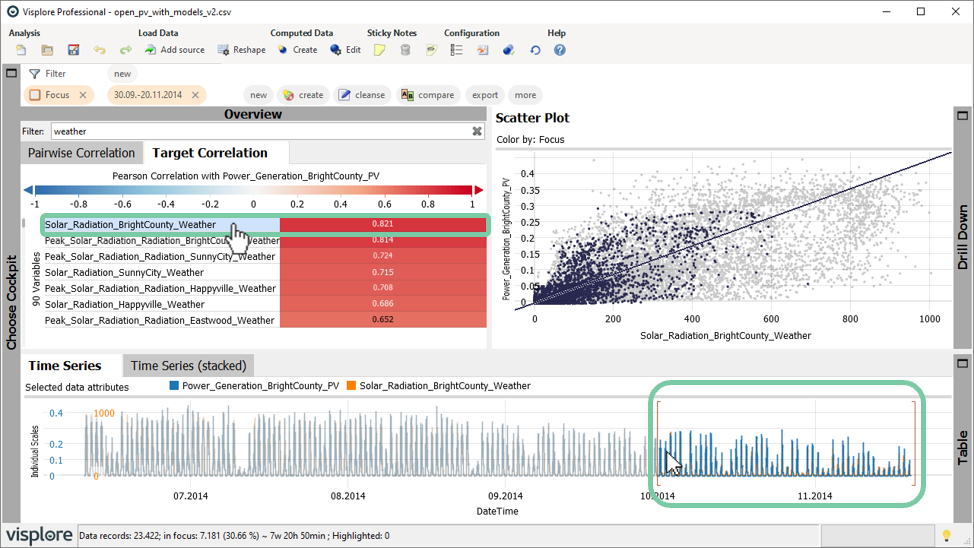The image size is (974, 548).
Task: Remove the 30.09.-20.11.2014 date filter
Action: point(195,95)
